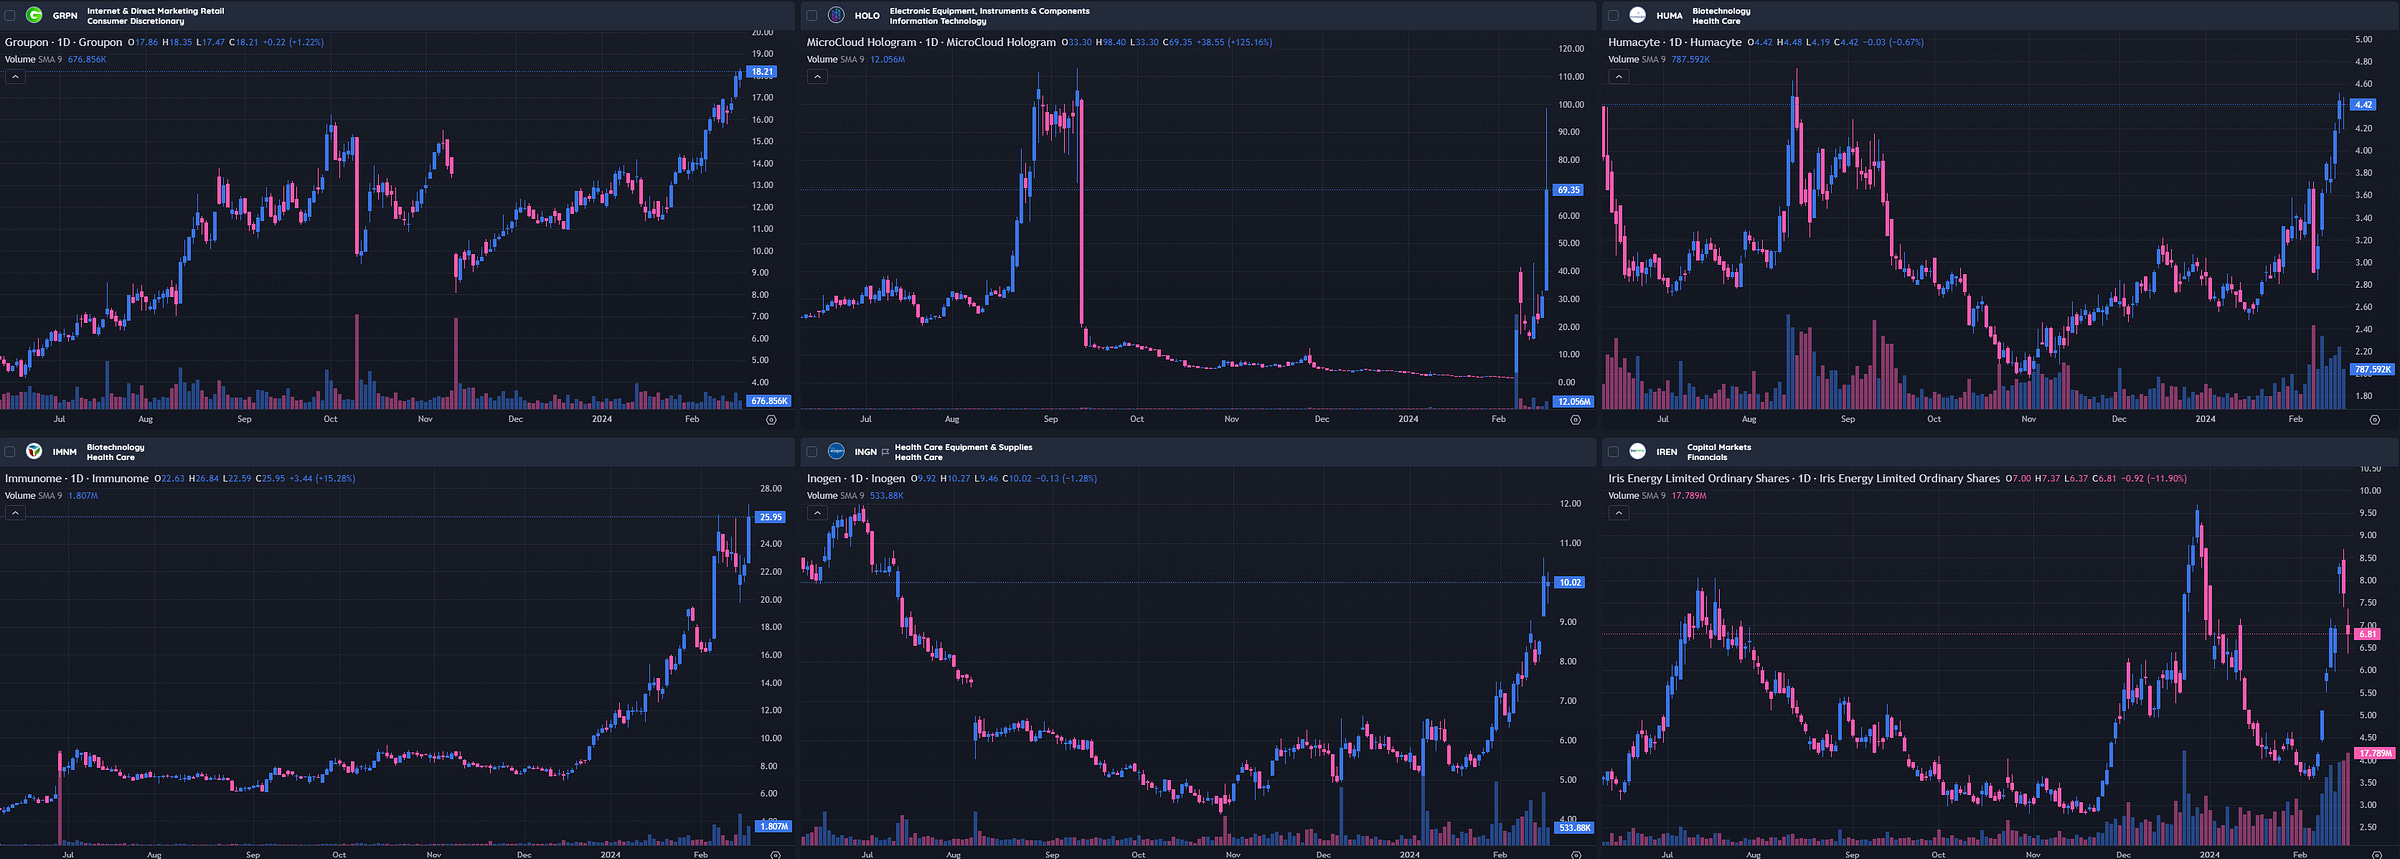Click 'Electronic Equipment, Instruments & Components' industry text
Screen dimensions: 2400x859
tap(990, 11)
